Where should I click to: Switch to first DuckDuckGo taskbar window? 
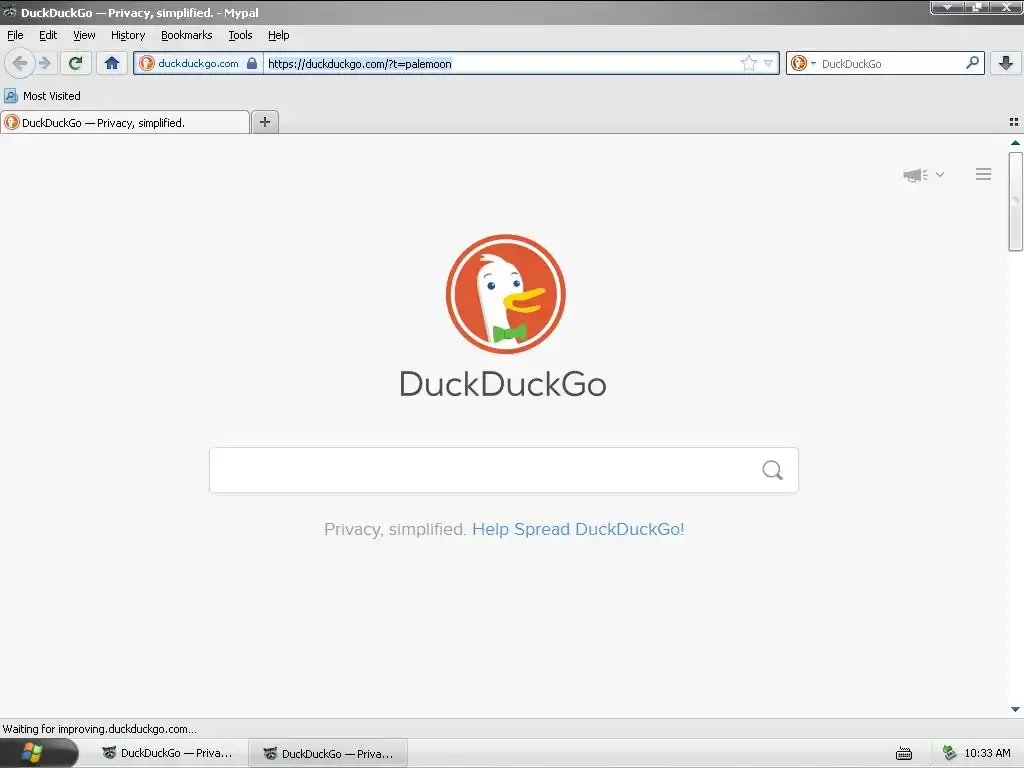coord(168,754)
